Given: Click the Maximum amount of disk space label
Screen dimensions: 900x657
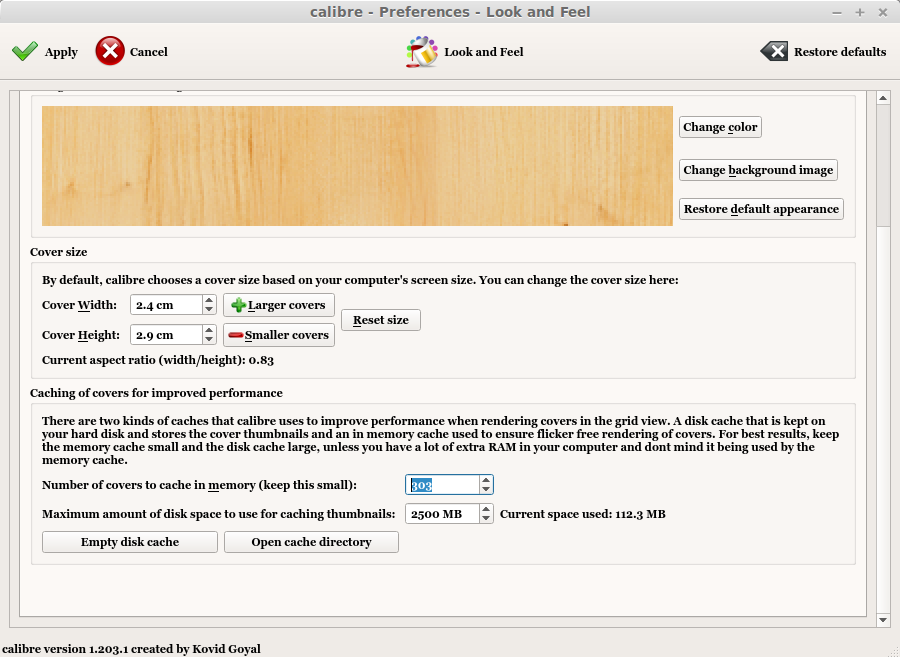Looking at the screenshot, I should pos(219,514).
